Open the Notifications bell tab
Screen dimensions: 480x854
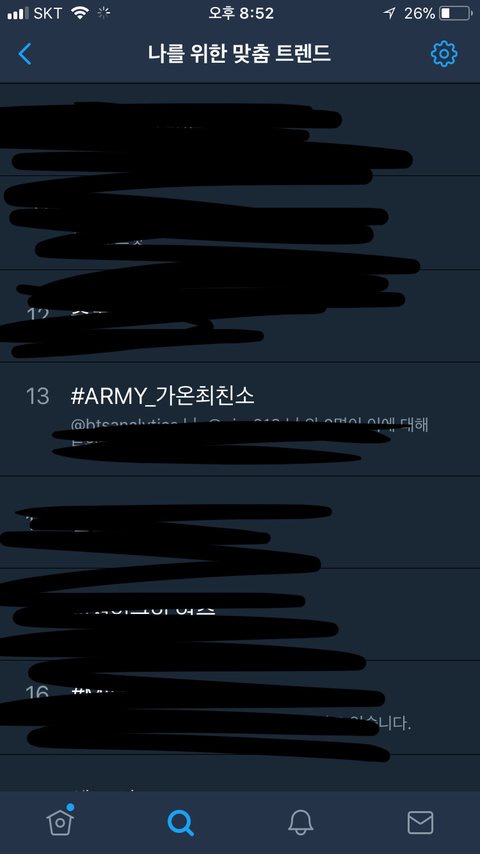300,822
